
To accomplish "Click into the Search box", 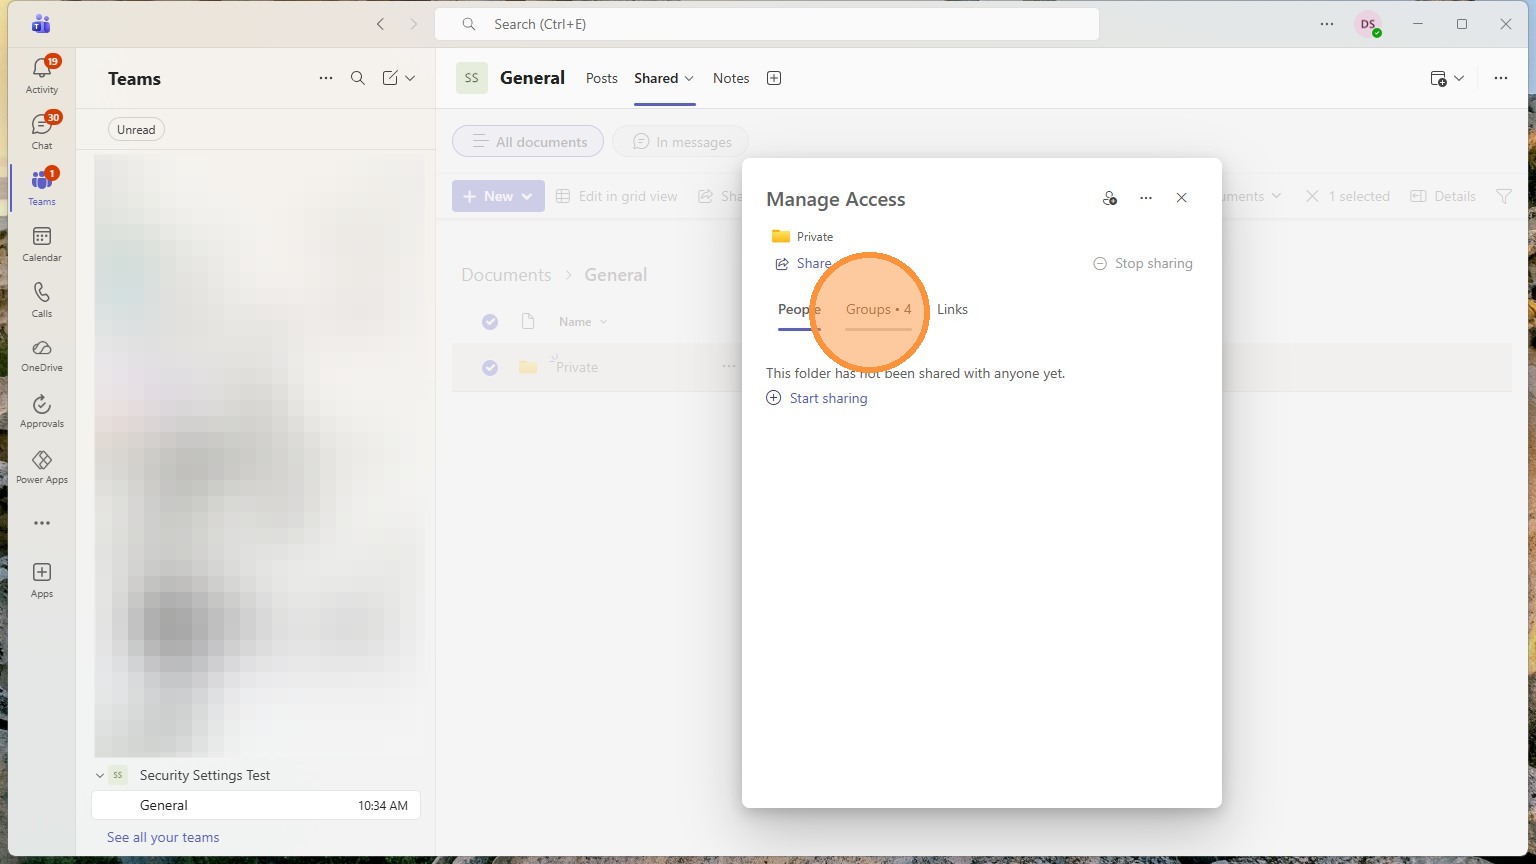I will click(x=766, y=24).
